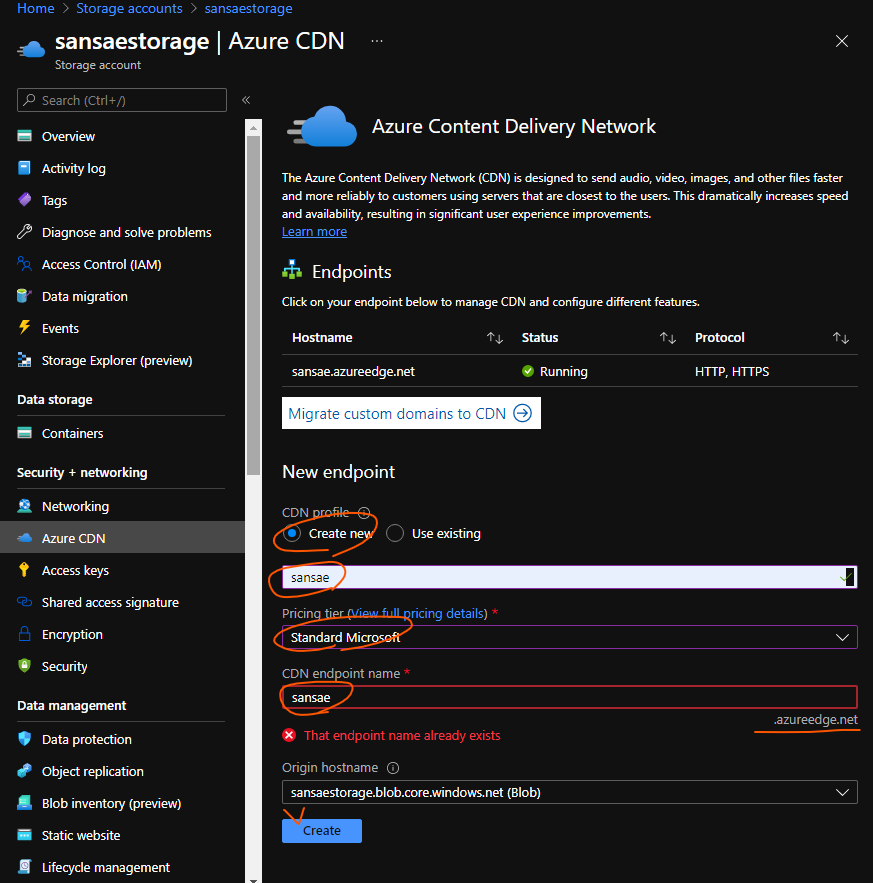Click the CDN profile info icon
Screen dimensions: 873x883
point(364,513)
